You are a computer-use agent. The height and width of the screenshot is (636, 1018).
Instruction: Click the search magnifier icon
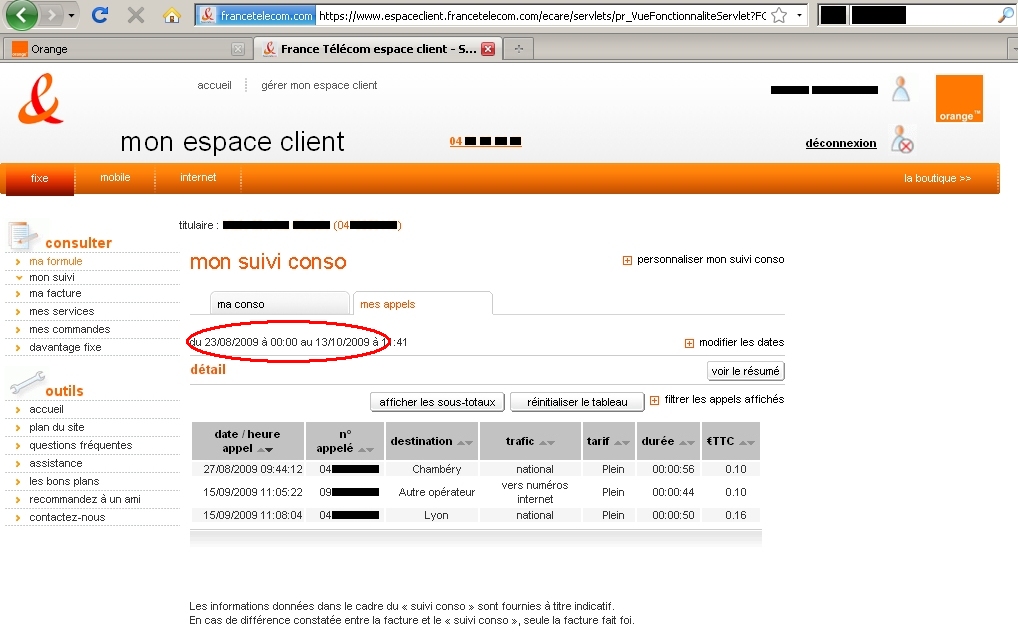[1005, 15]
